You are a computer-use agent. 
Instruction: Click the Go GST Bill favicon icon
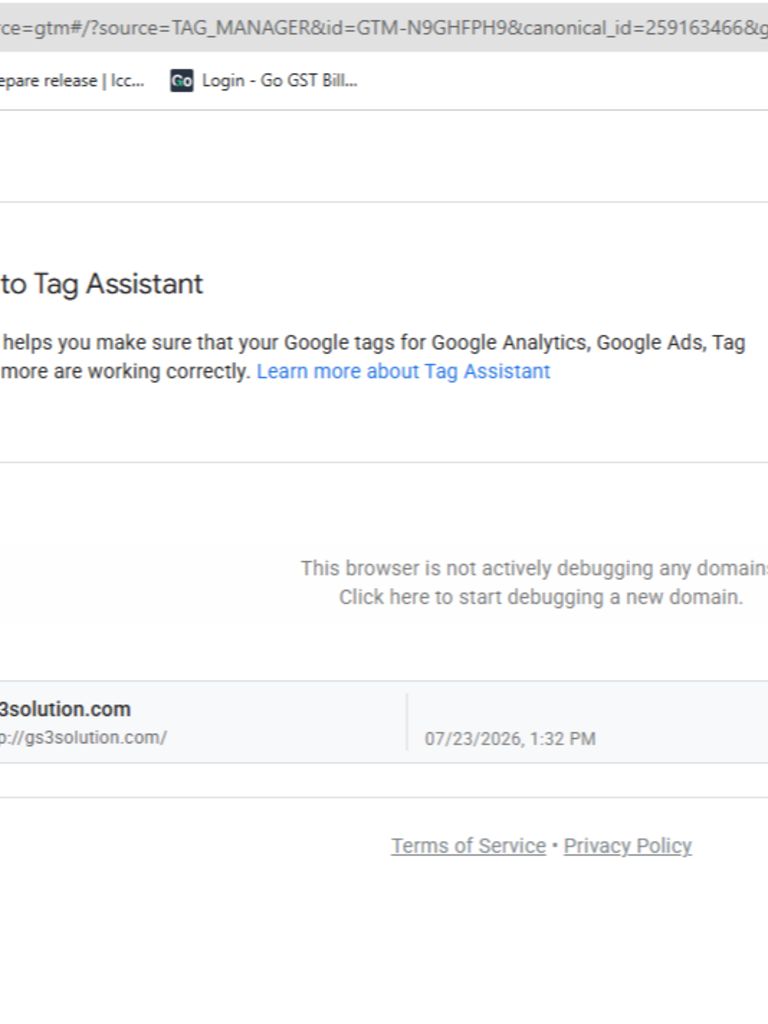[x=182, y=81]
